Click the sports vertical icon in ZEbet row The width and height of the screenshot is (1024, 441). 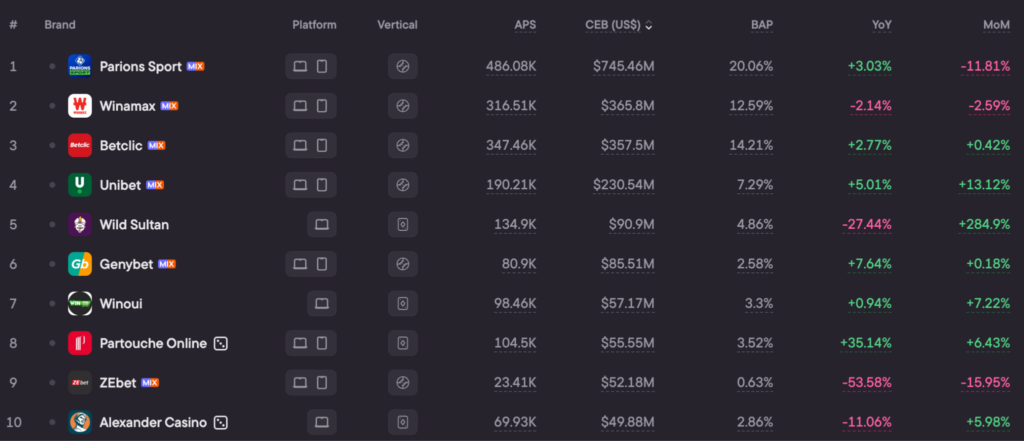click(403, 382)
